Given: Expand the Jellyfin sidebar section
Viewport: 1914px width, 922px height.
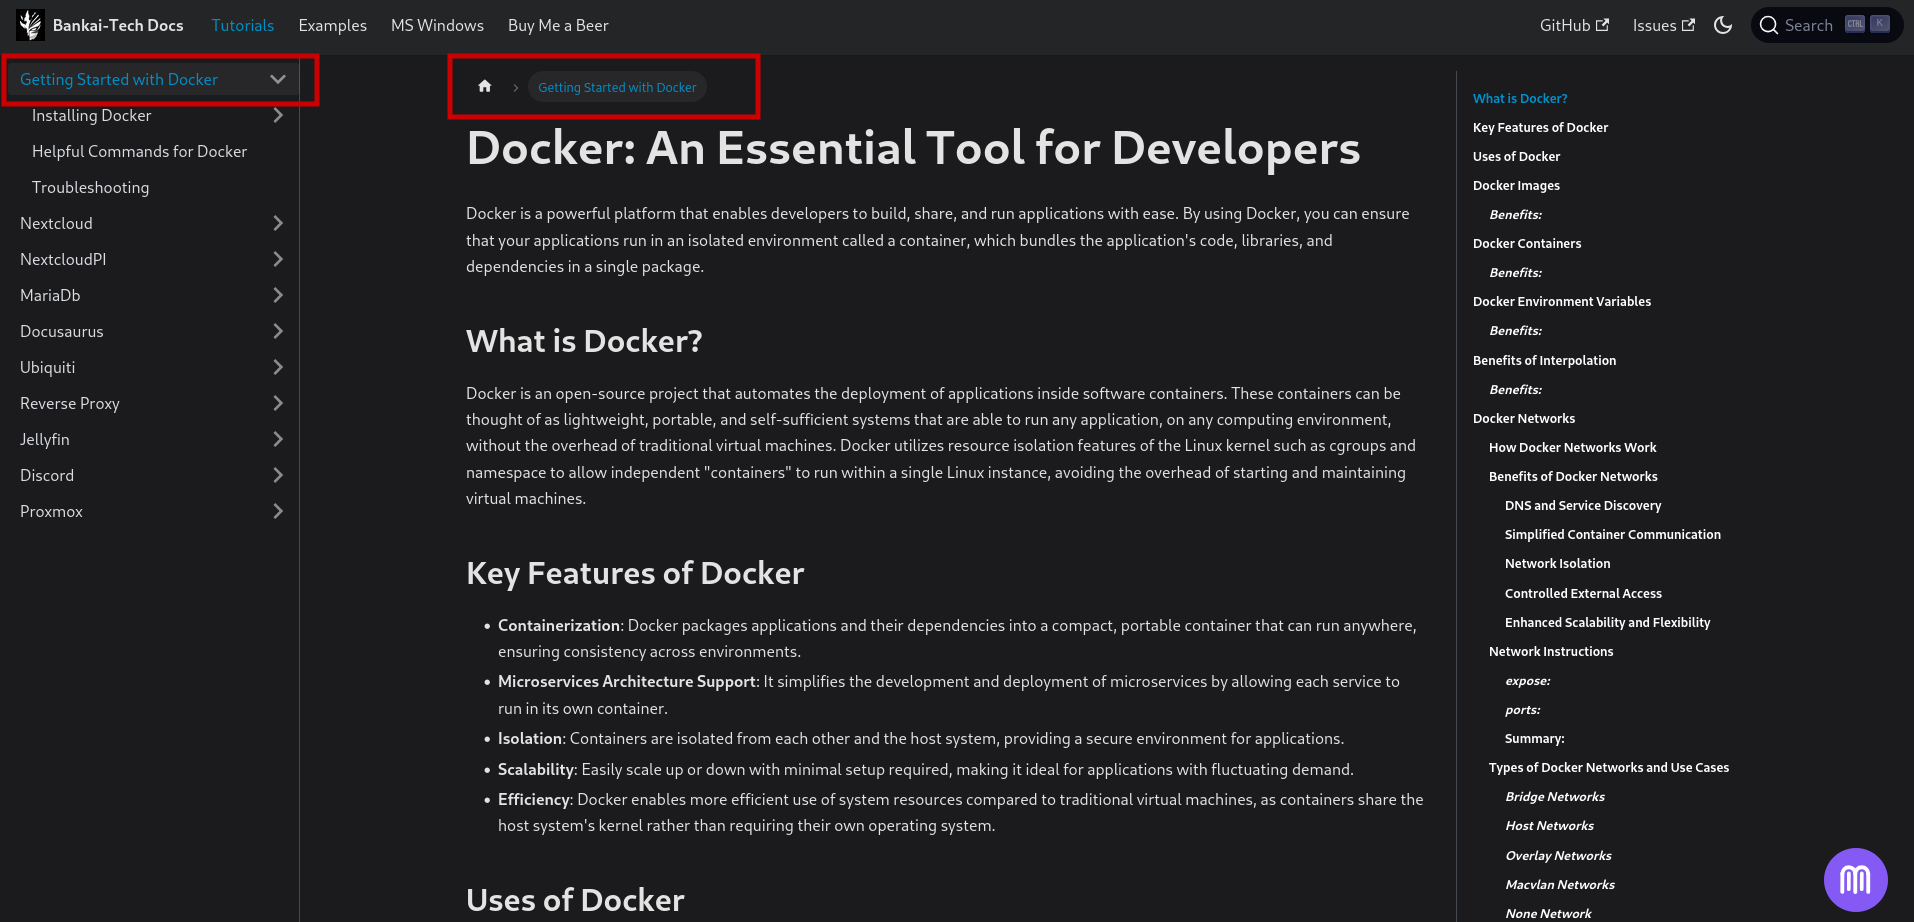Looking at the screenshot, I should [x=278, y=439].
